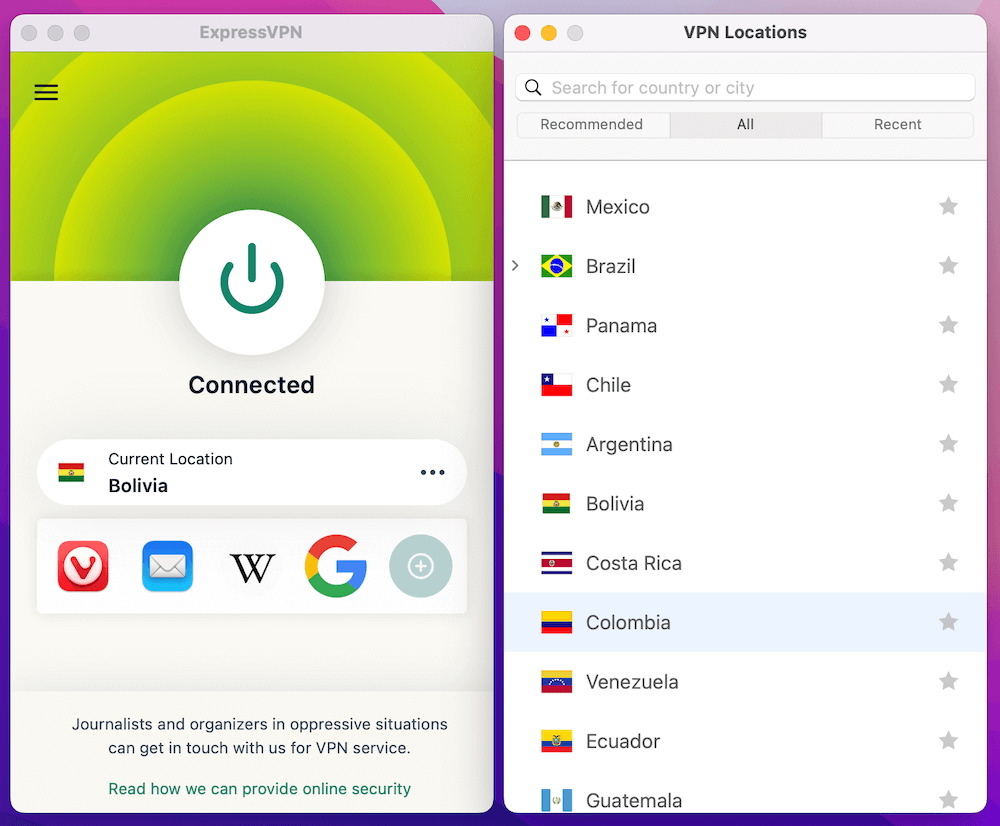Favorite Venezuela with its star
1000x826 pixels.
(x=948, y=681)
